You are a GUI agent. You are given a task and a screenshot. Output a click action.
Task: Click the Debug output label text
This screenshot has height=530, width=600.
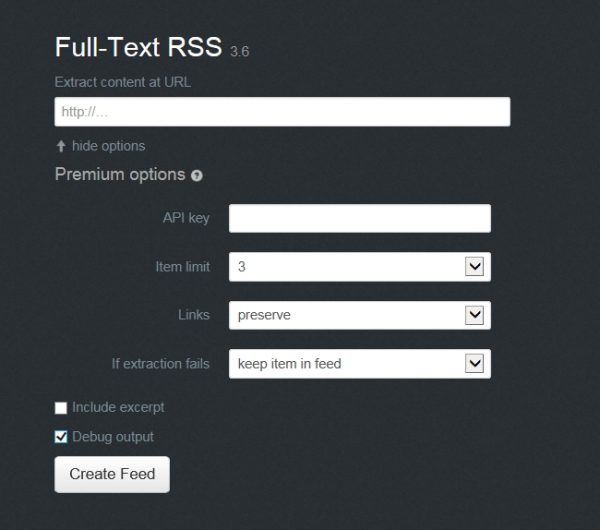click(113, 437)
